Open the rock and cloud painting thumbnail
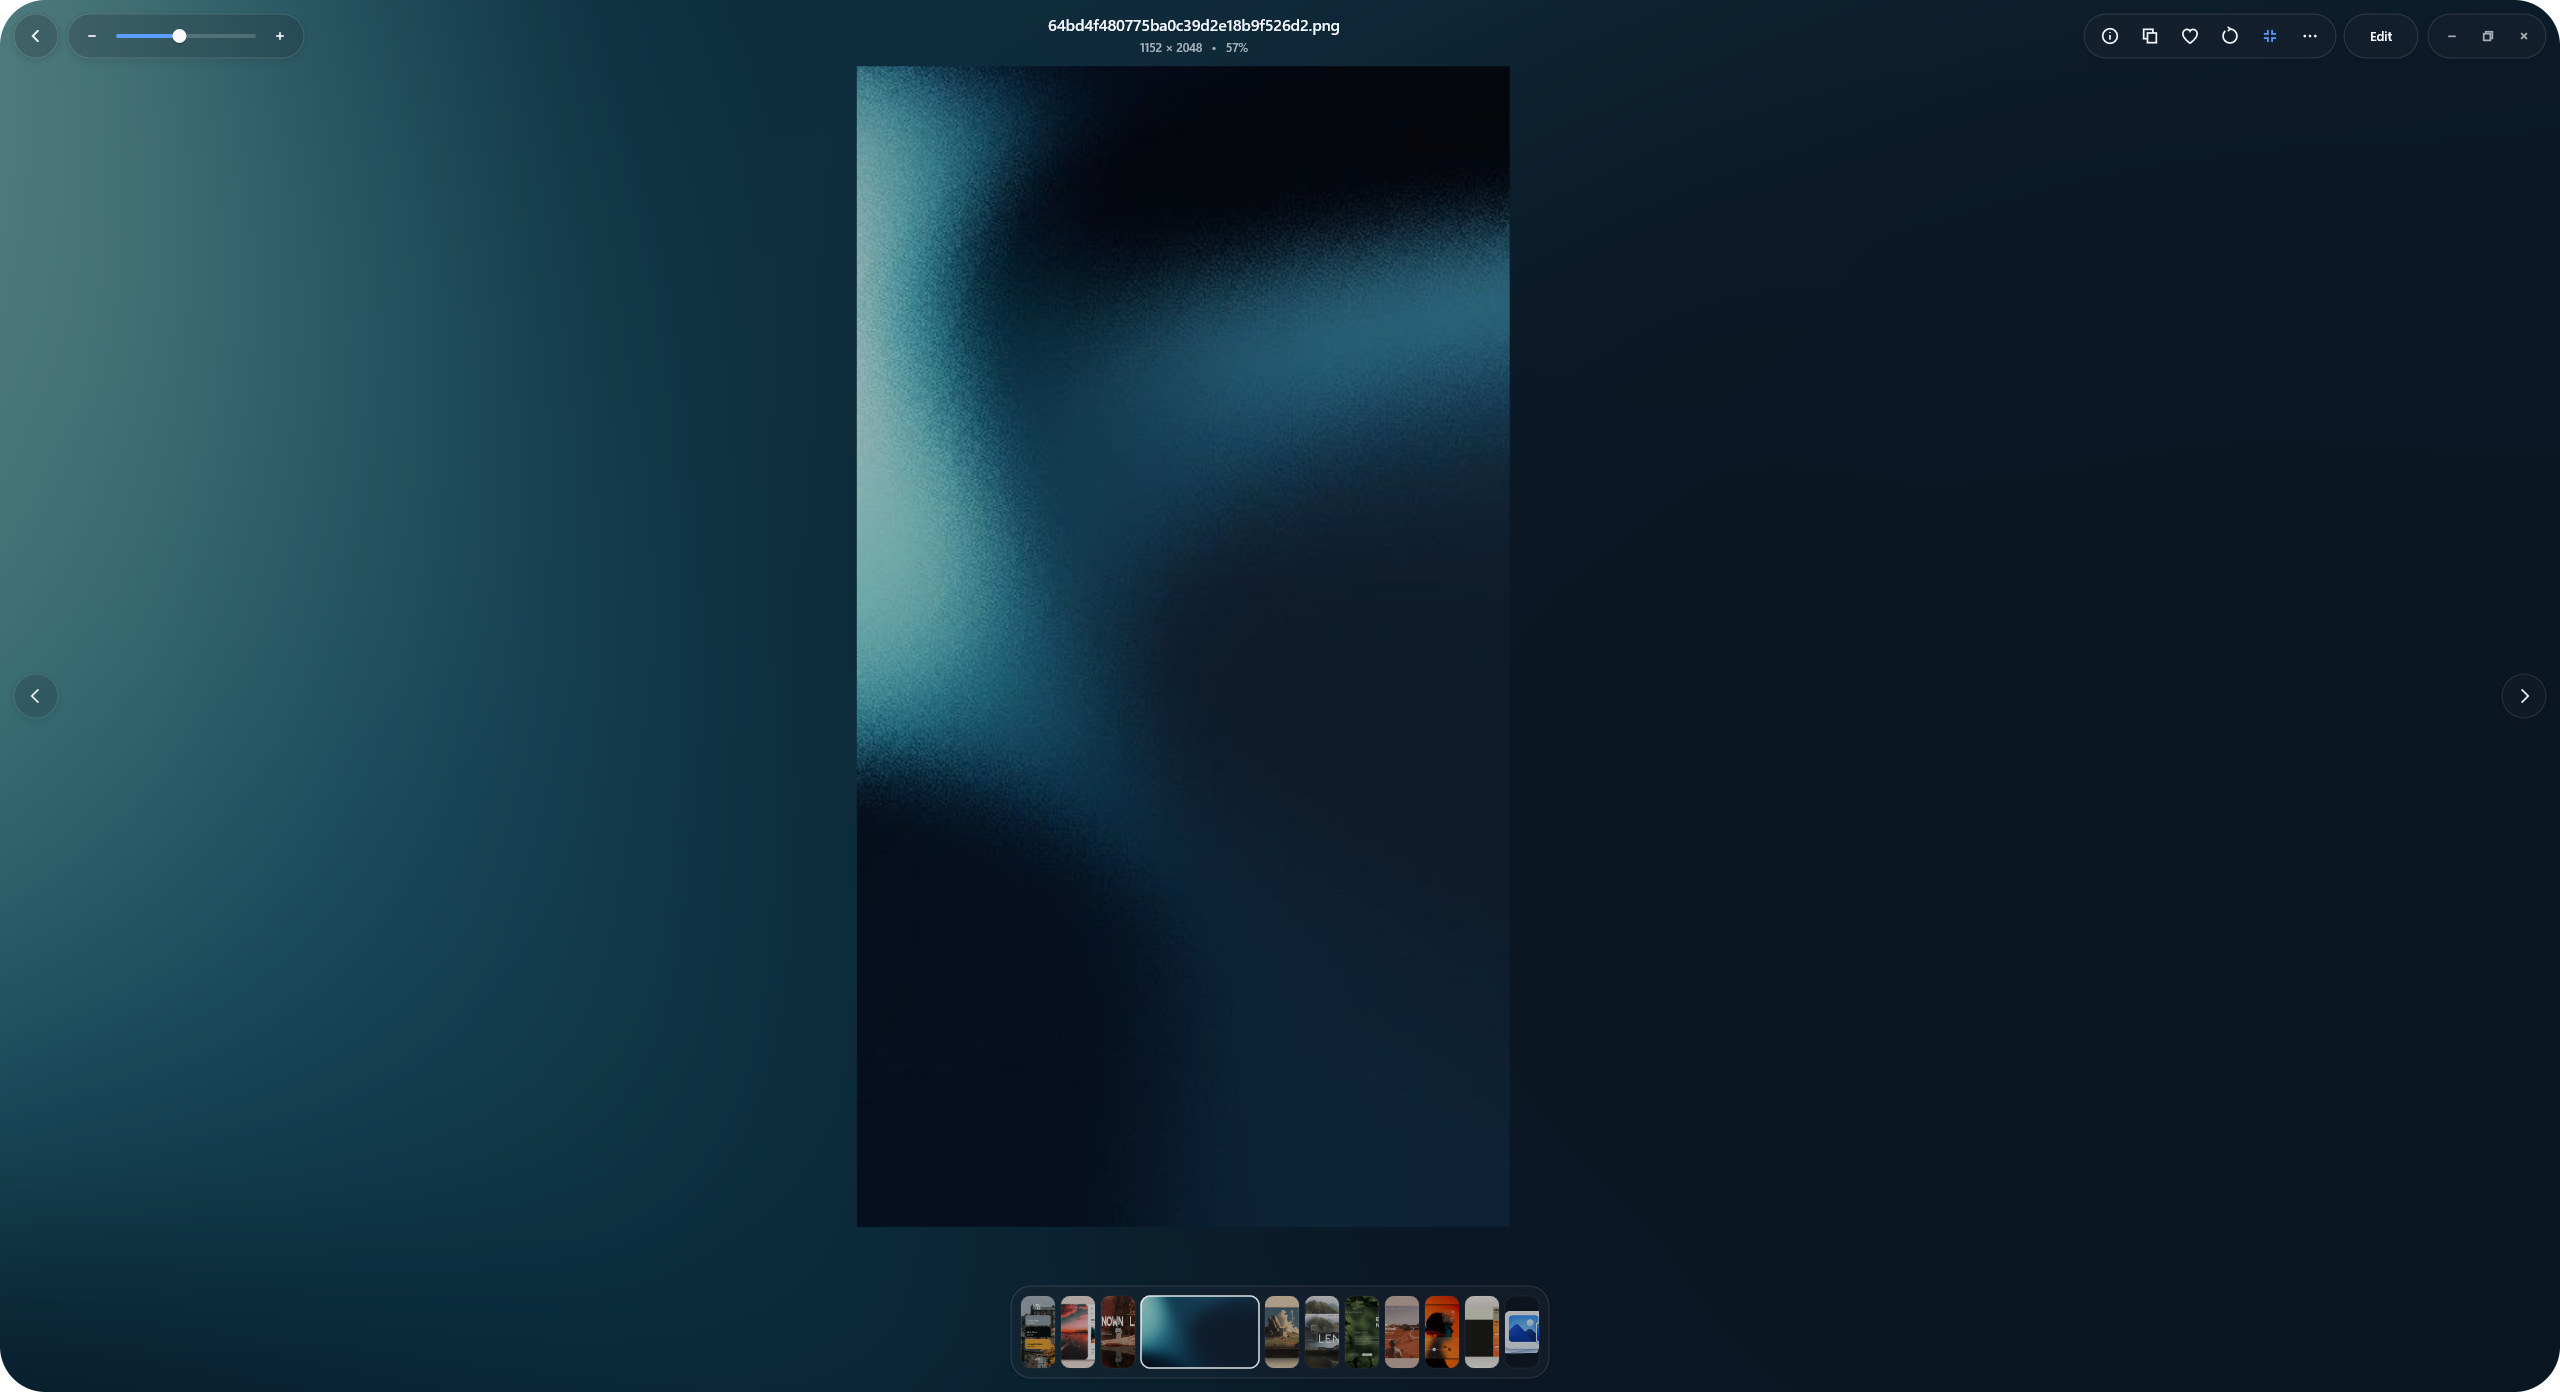 point(1282,1332)
